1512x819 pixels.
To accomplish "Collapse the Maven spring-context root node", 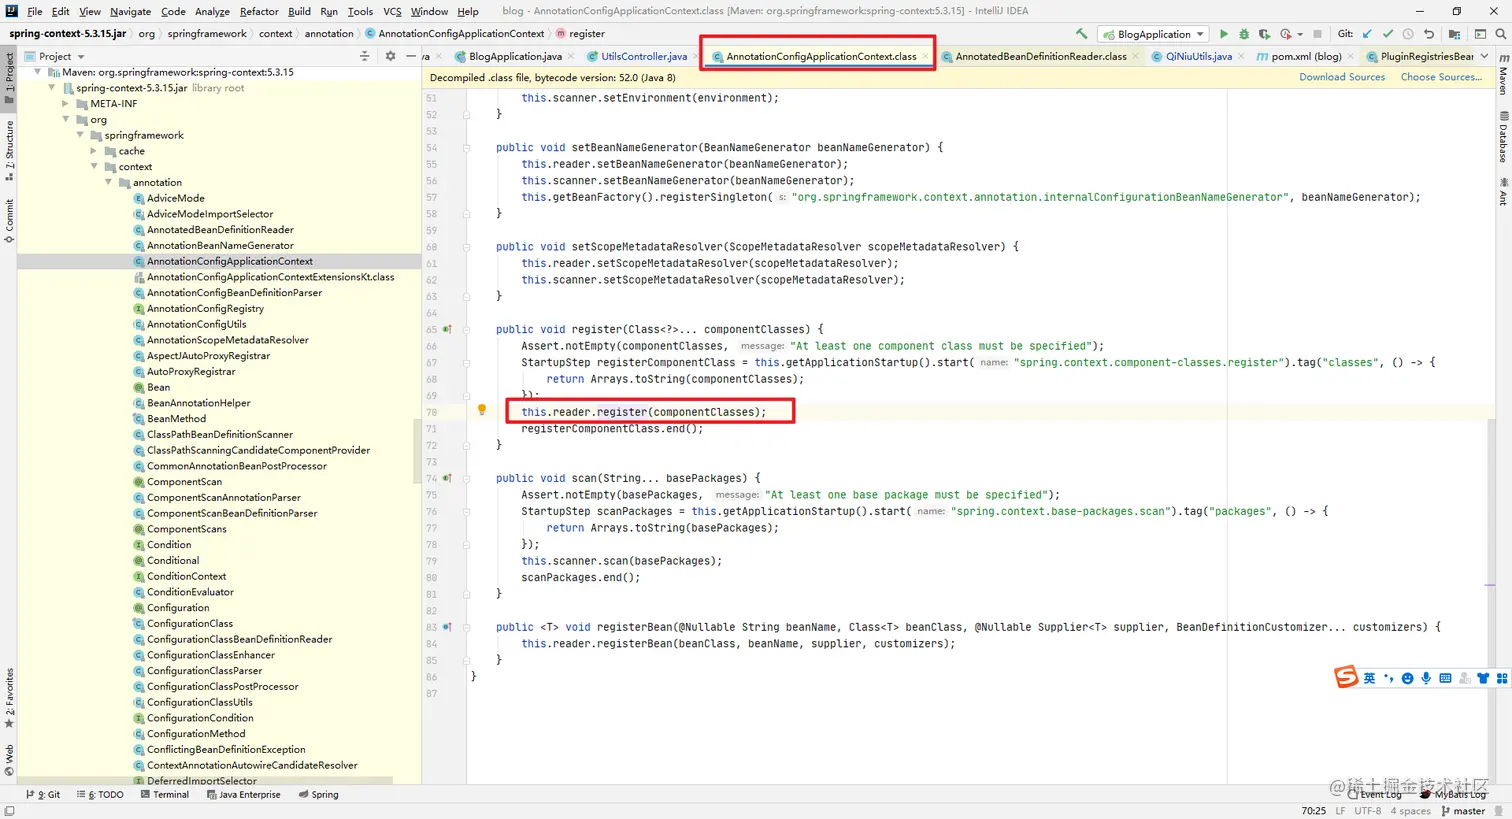I will [x=38, y=72].
